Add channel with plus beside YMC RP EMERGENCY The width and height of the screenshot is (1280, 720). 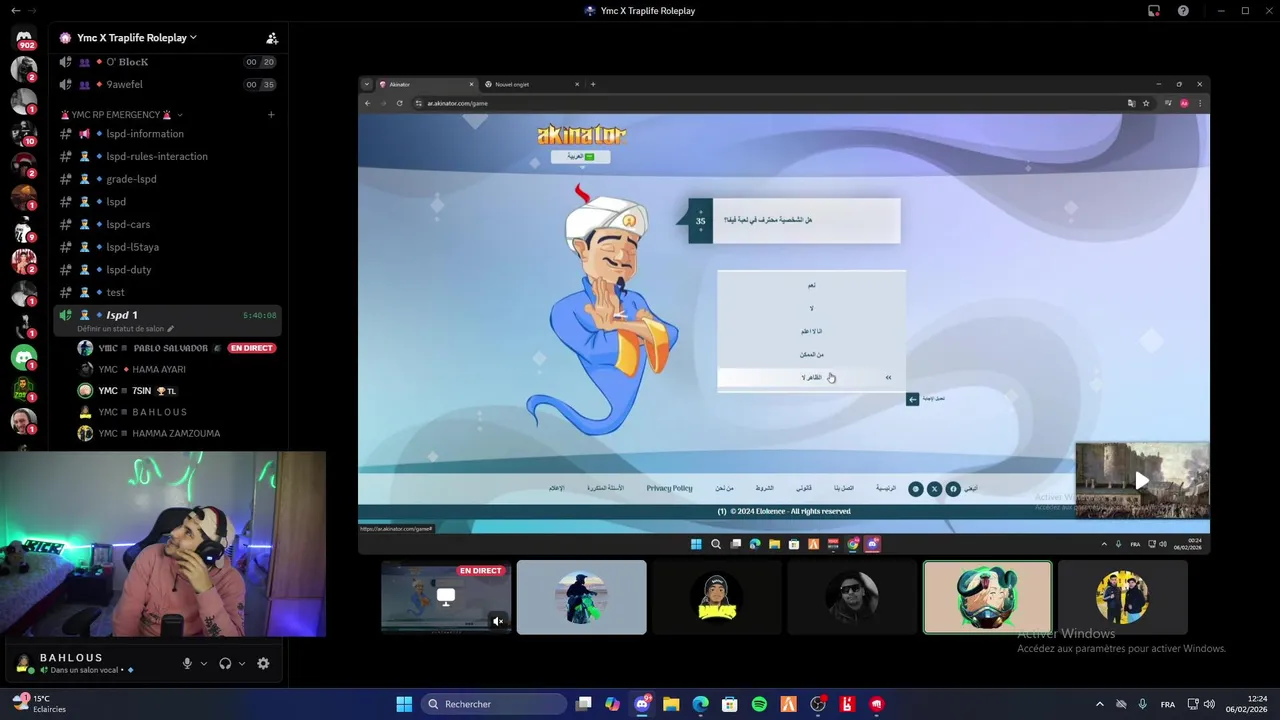pos(271,115)
